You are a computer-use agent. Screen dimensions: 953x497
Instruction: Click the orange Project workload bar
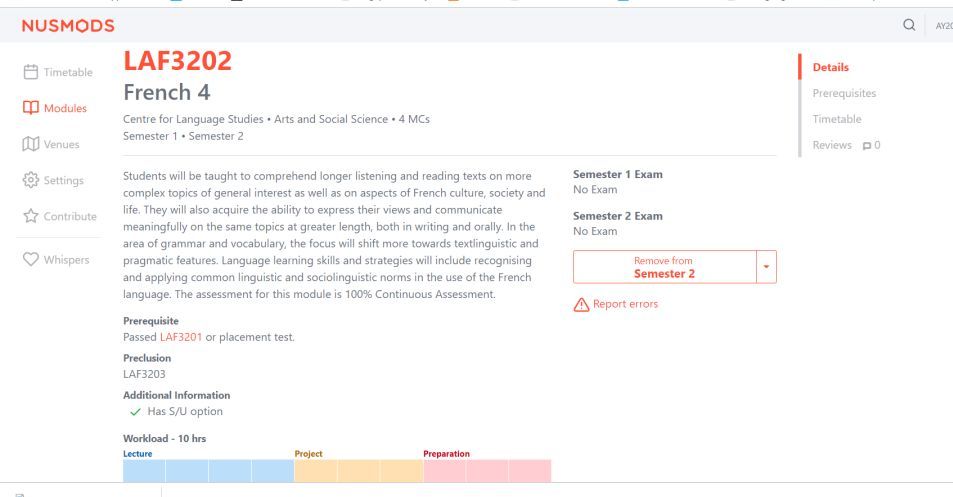tap(358, 471)
